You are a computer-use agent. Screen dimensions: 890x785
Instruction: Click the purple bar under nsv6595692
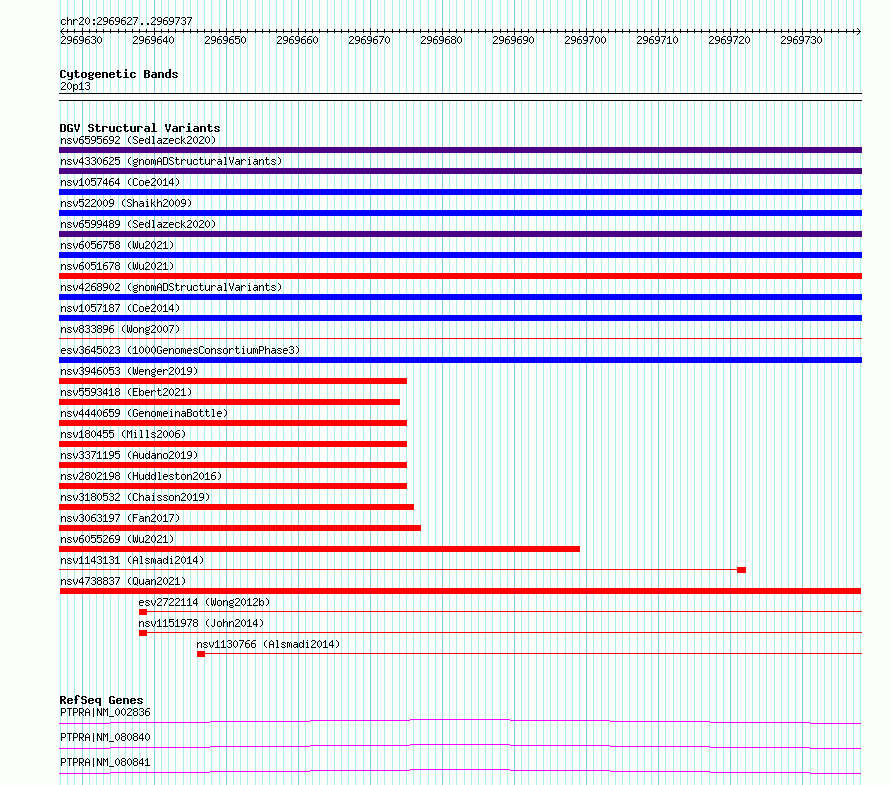(460, 150)
